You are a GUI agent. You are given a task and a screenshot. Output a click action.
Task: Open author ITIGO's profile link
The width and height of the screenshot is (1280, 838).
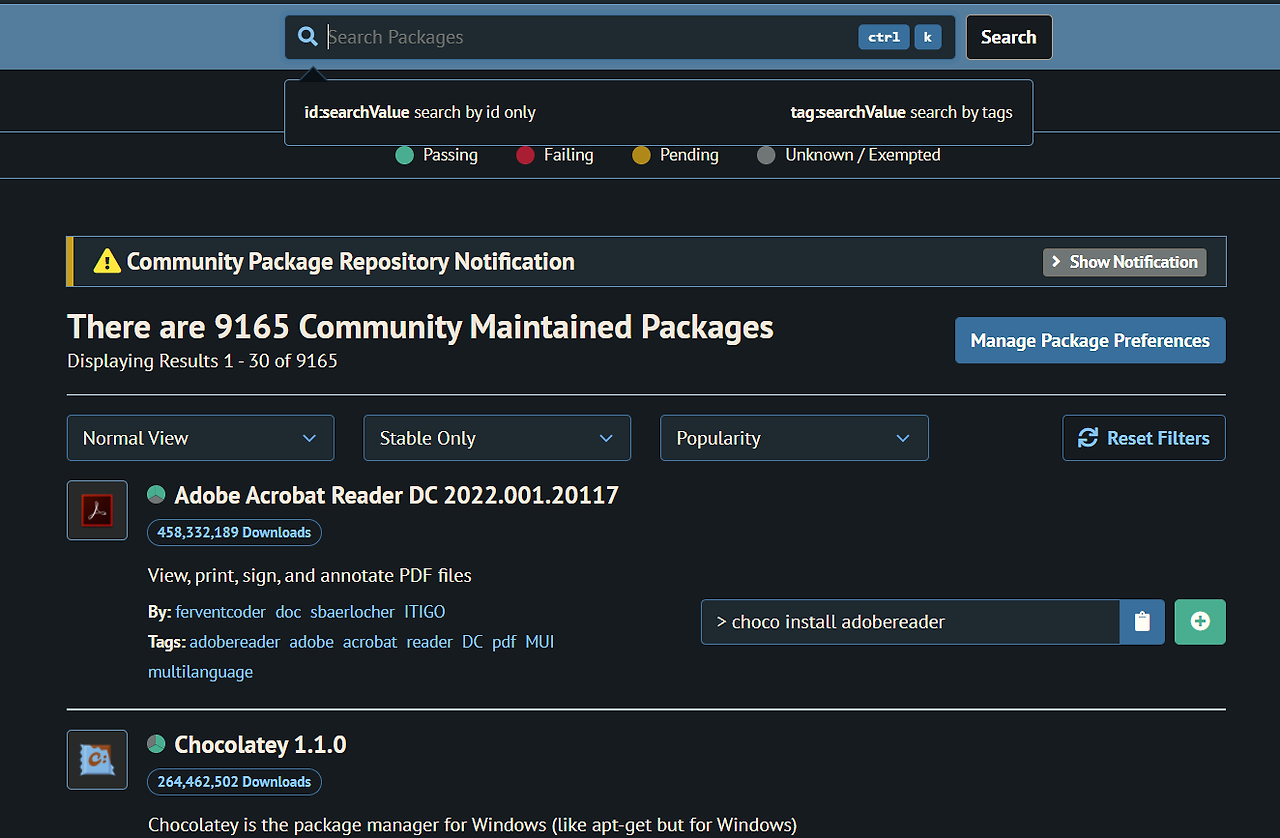pos(424,612)
